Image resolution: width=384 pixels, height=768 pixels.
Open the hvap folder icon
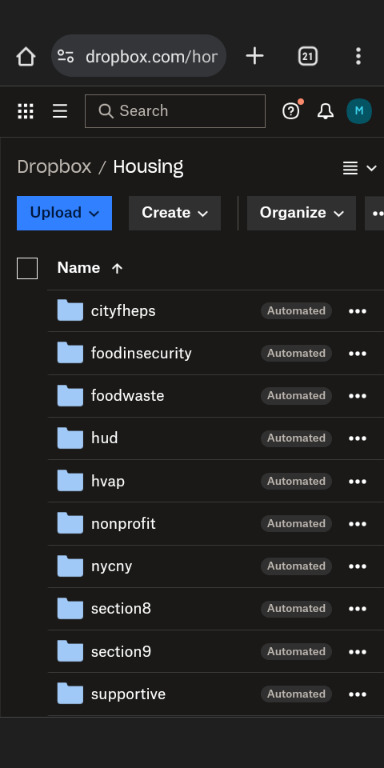[x=70, y=481]
